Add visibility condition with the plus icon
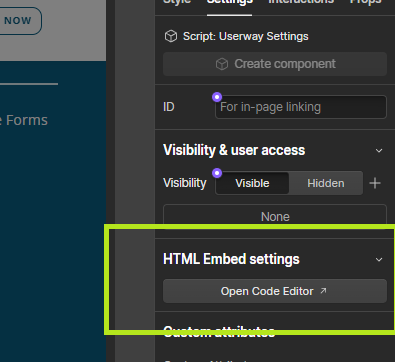Screen dimensions: 395x362 click(375, 183)
